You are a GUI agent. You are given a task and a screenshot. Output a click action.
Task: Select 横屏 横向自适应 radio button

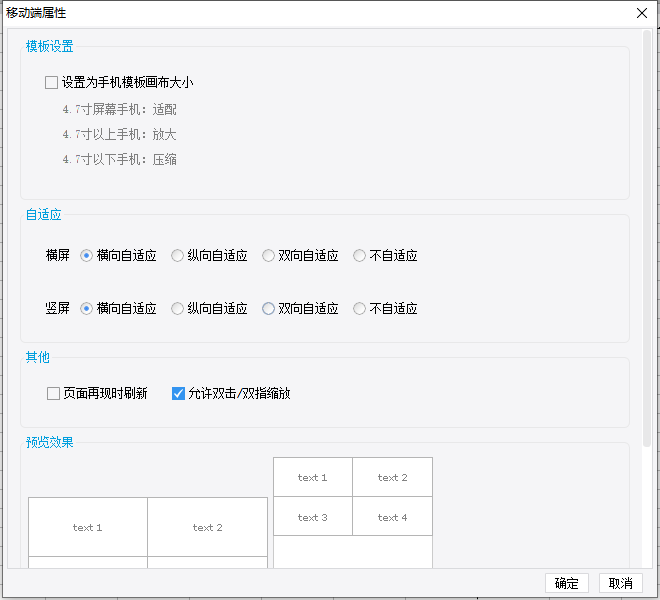pos(86,256)
